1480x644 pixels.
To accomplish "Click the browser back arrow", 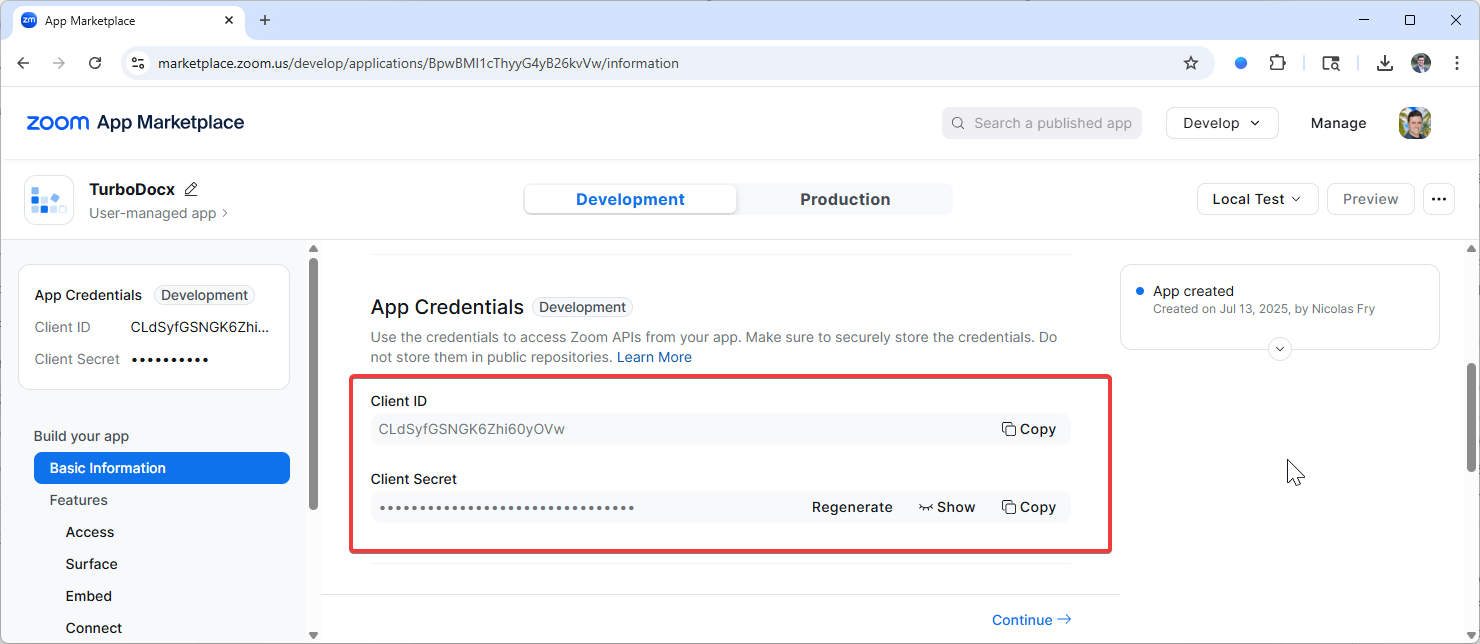I will pyautogui.click(x=24, y=63).
